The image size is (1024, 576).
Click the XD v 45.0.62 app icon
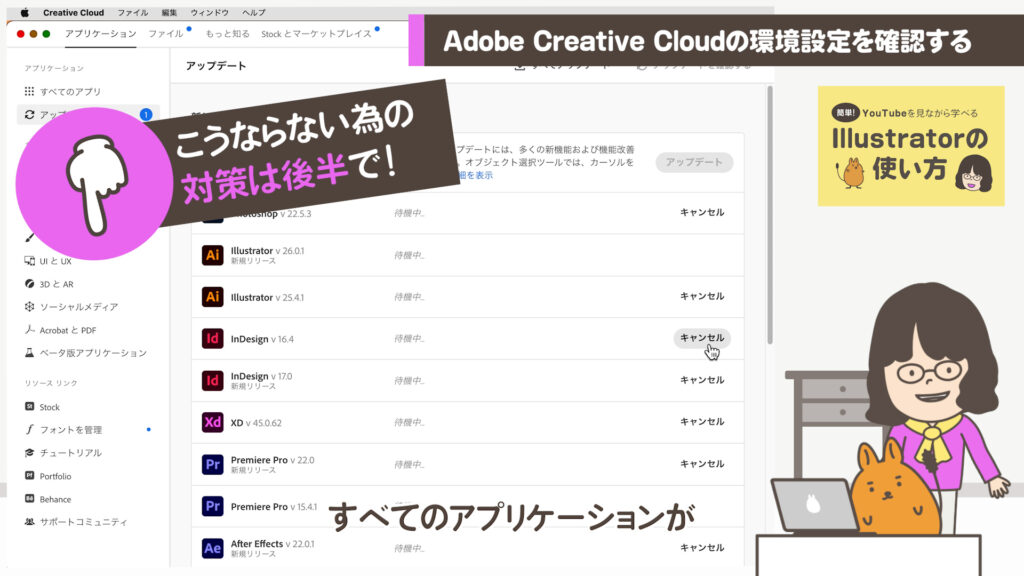click(x=212, y=423)
